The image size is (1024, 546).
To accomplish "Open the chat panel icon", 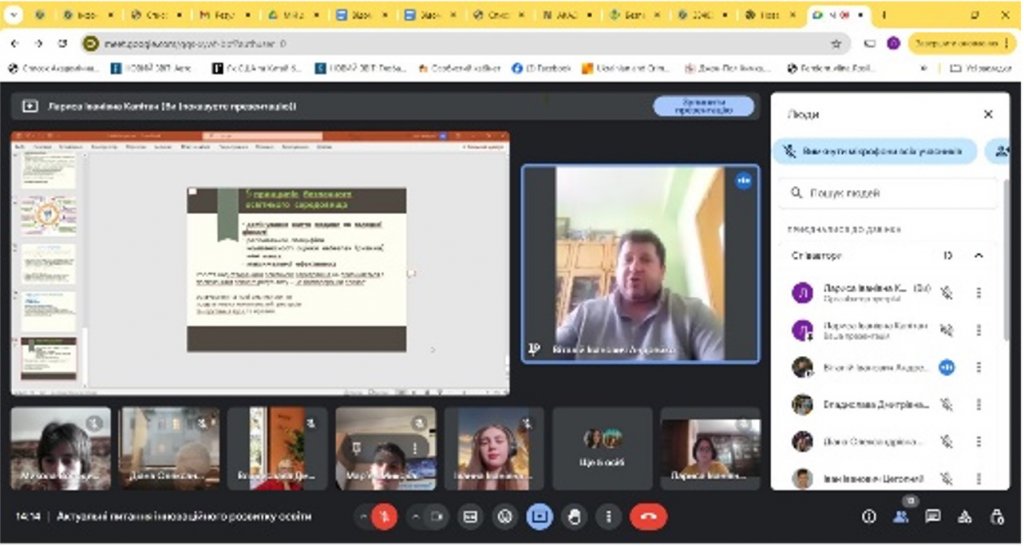I will (x=932, y=516).
